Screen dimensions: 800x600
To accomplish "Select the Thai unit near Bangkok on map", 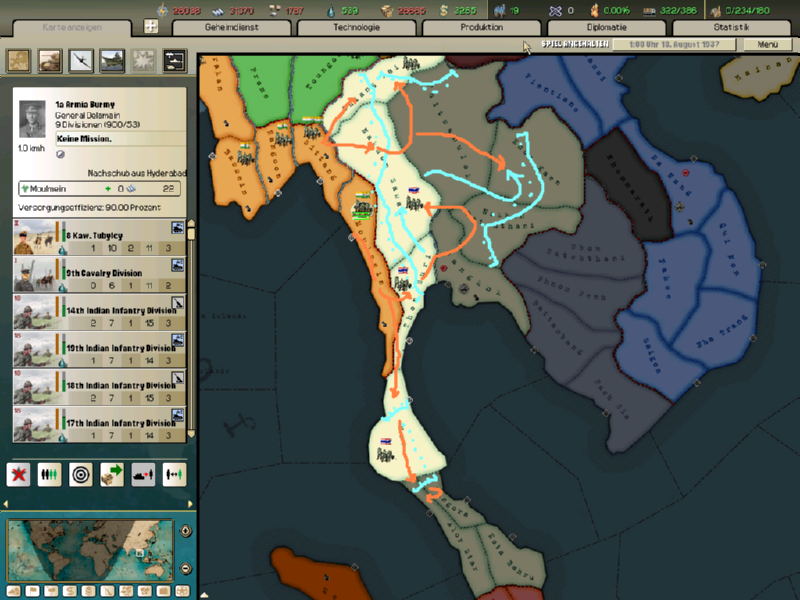I will click(x=403, y=279).
